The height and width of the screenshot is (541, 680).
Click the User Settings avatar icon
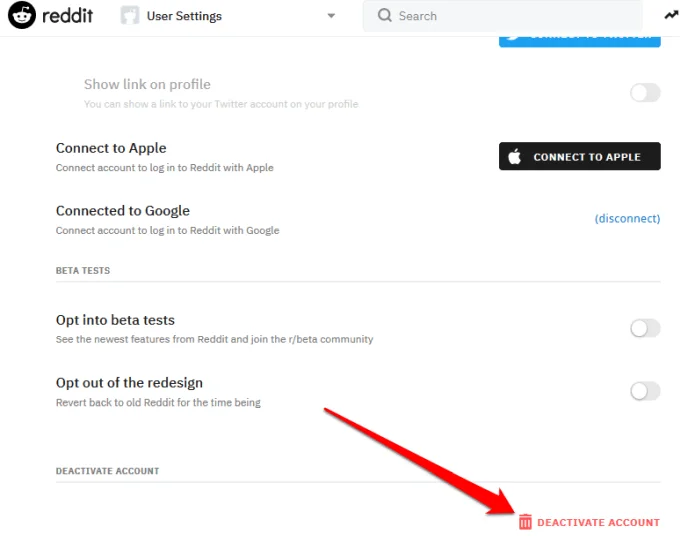click(x=130, y=16)
